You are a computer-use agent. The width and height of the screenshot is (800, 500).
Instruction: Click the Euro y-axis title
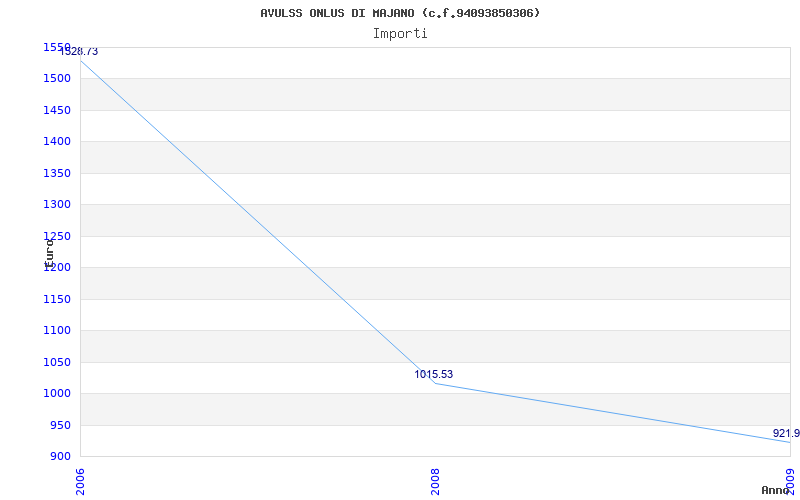[49, 254]
